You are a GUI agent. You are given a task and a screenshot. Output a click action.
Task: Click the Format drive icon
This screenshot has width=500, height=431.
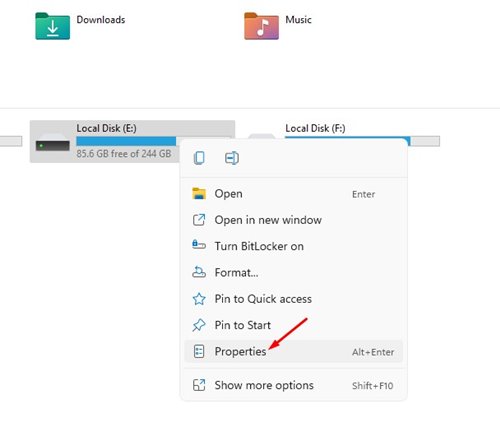click(199, 272)
